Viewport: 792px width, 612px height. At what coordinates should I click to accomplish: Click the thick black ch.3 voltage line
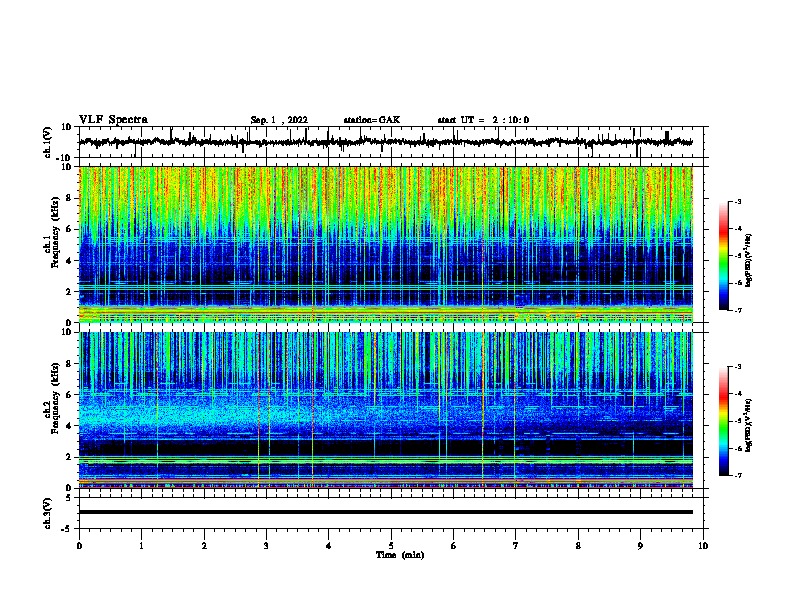[x=386, y=512]
